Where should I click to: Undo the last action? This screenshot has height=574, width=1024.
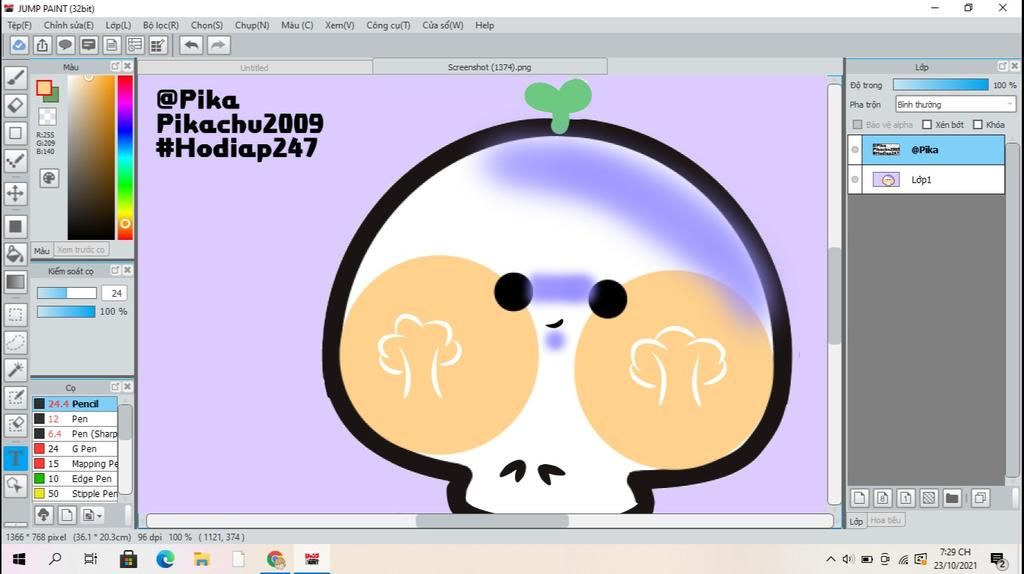(x=191, y=45)
